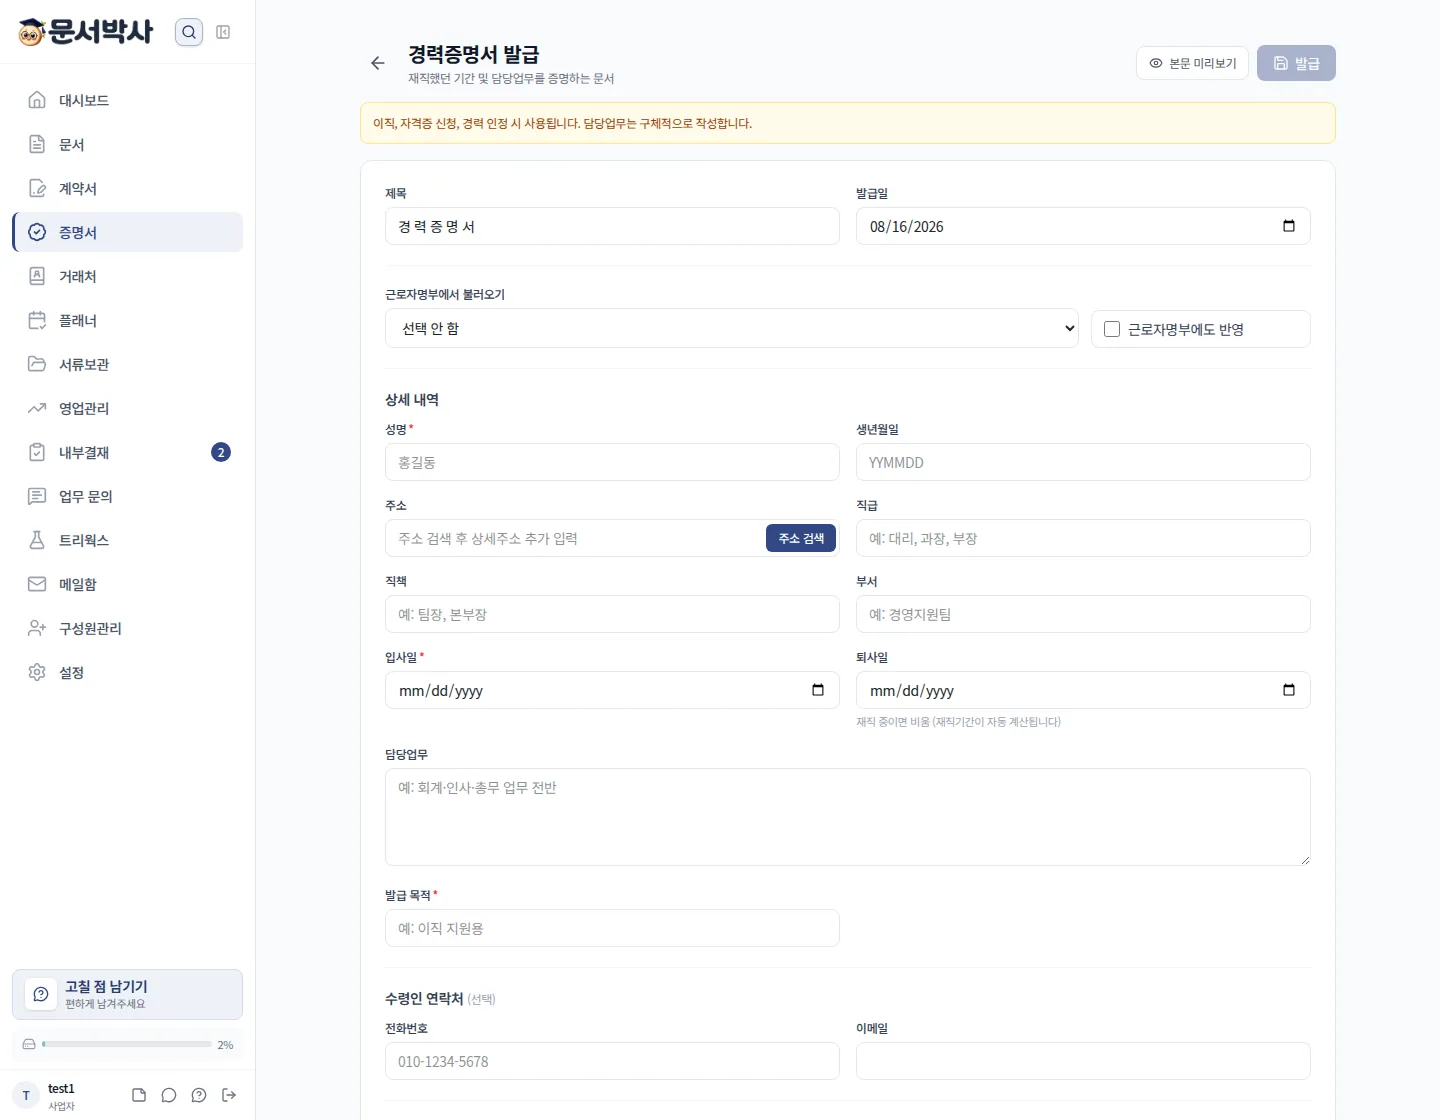Collapse the sidebar with the panel icon
Screen dimensions: 1440x1120
(x=223, y=32)
